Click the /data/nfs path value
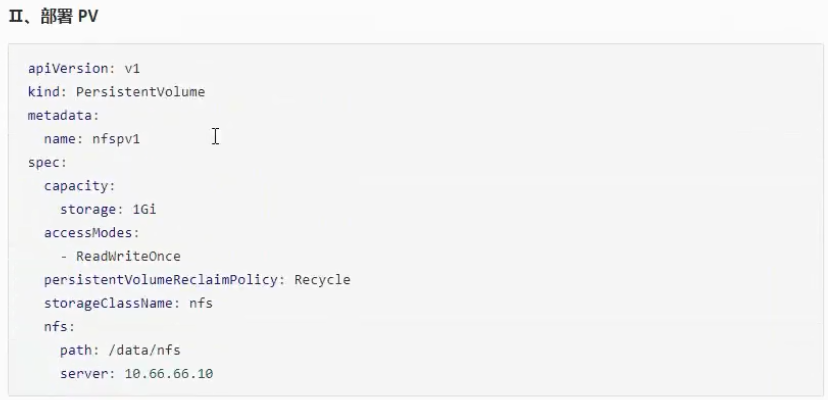828x400 pixels. 148,350
